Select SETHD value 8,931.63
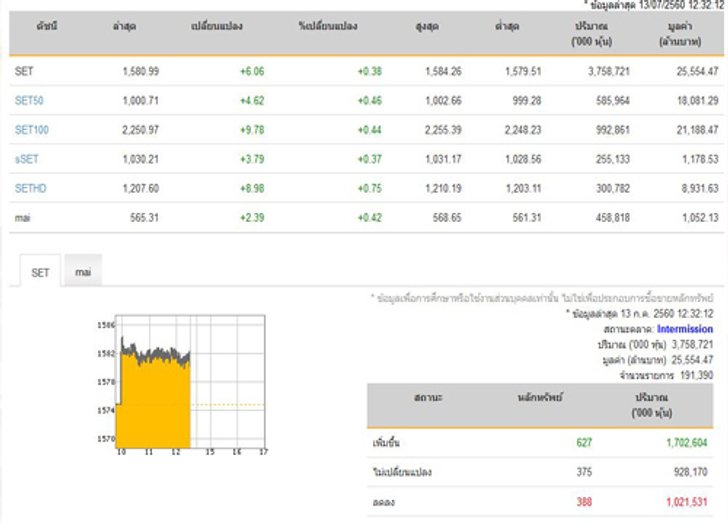Viewport: 728px width, 524px height. pyautogui.click(x=700, y=188)
